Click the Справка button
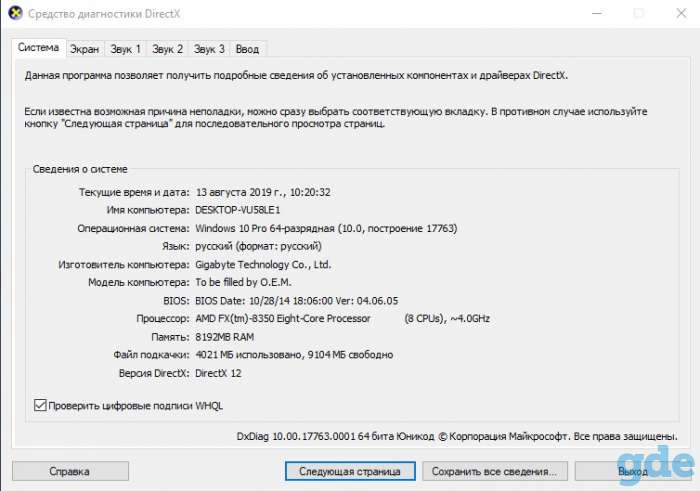 pos(70,471)
